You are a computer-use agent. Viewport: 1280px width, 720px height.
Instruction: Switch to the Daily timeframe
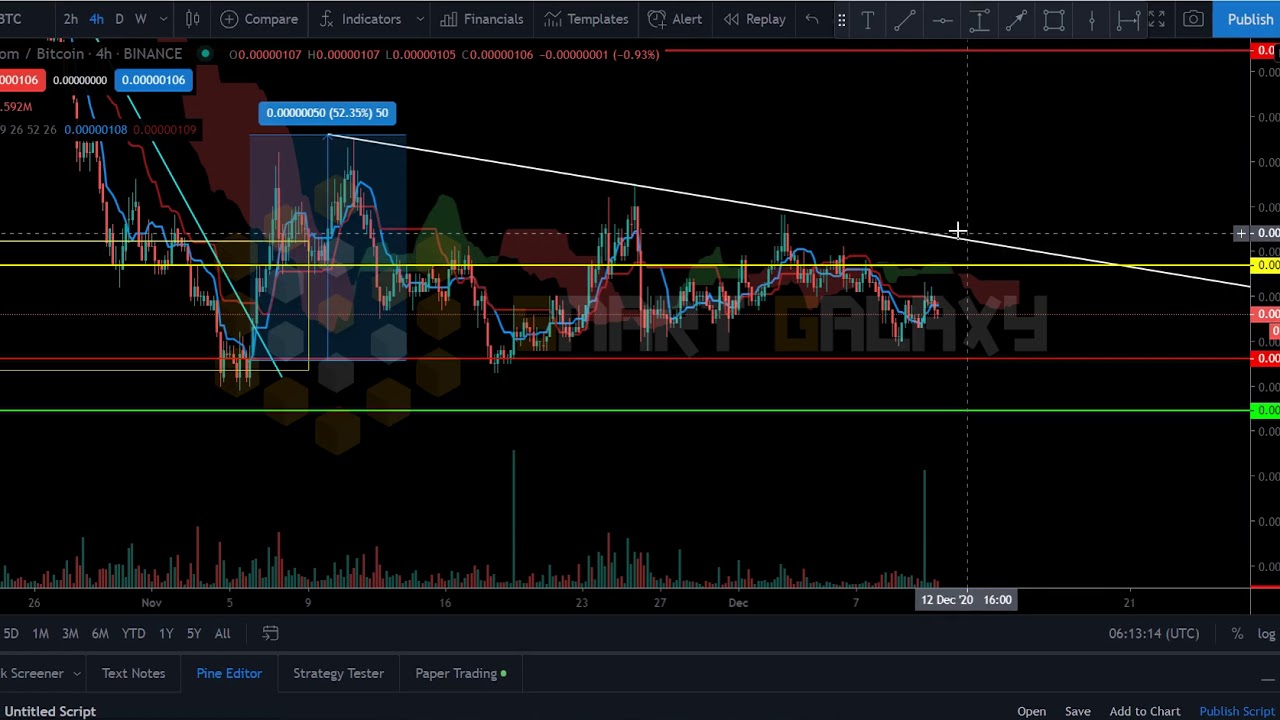point(119,19)
